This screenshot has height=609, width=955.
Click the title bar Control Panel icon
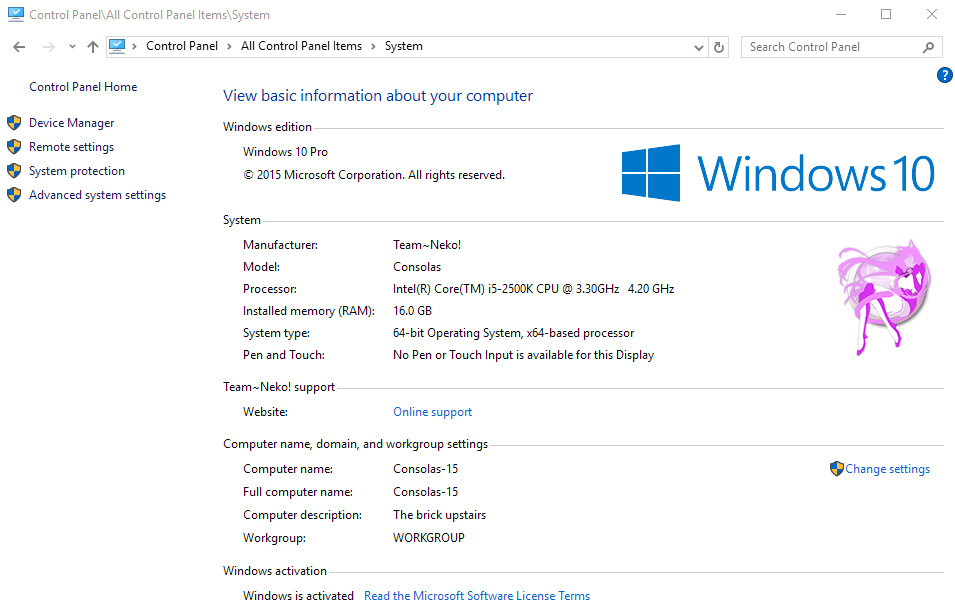(x=15, y=14)
